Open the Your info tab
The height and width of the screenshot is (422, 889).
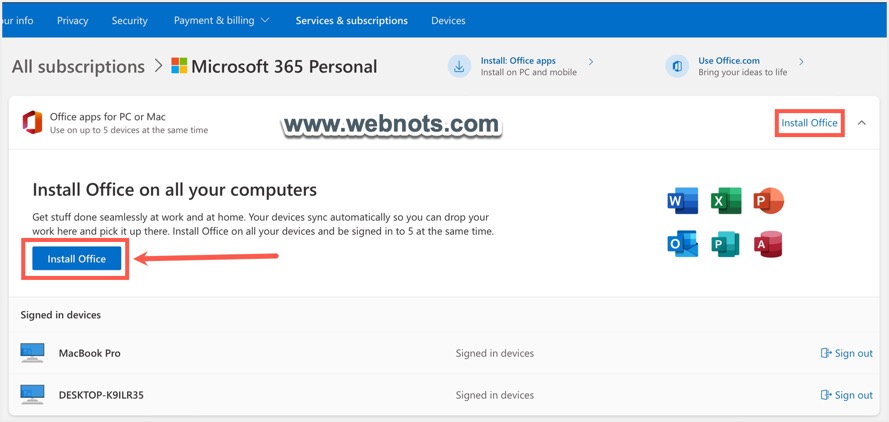coord(17,20)
